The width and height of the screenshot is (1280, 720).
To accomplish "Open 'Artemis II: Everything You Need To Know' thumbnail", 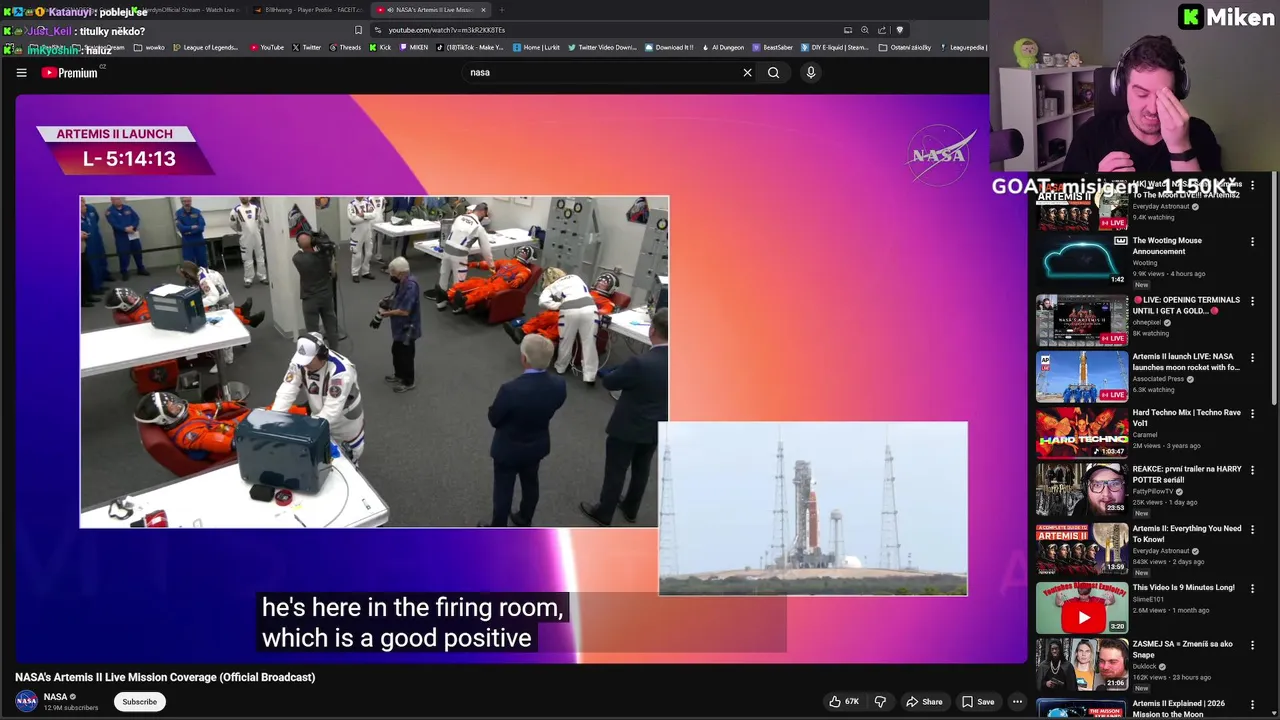I will tap(1081, 548).
